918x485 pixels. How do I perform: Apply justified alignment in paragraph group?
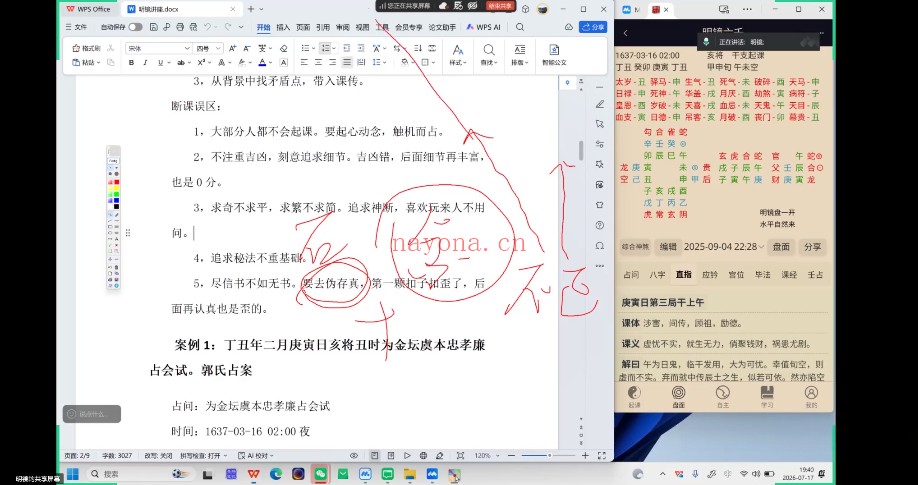point(347,63)
